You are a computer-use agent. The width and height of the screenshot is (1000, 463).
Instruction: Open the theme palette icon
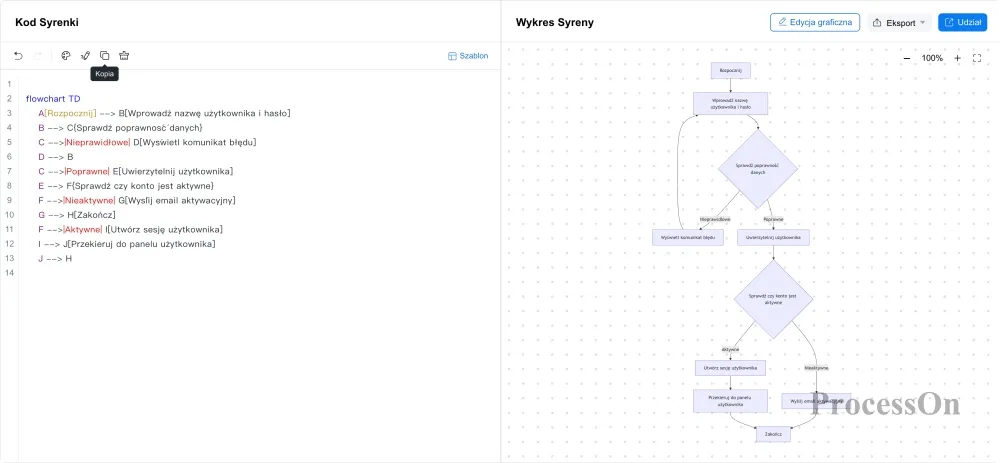click(x=66, y=55)
